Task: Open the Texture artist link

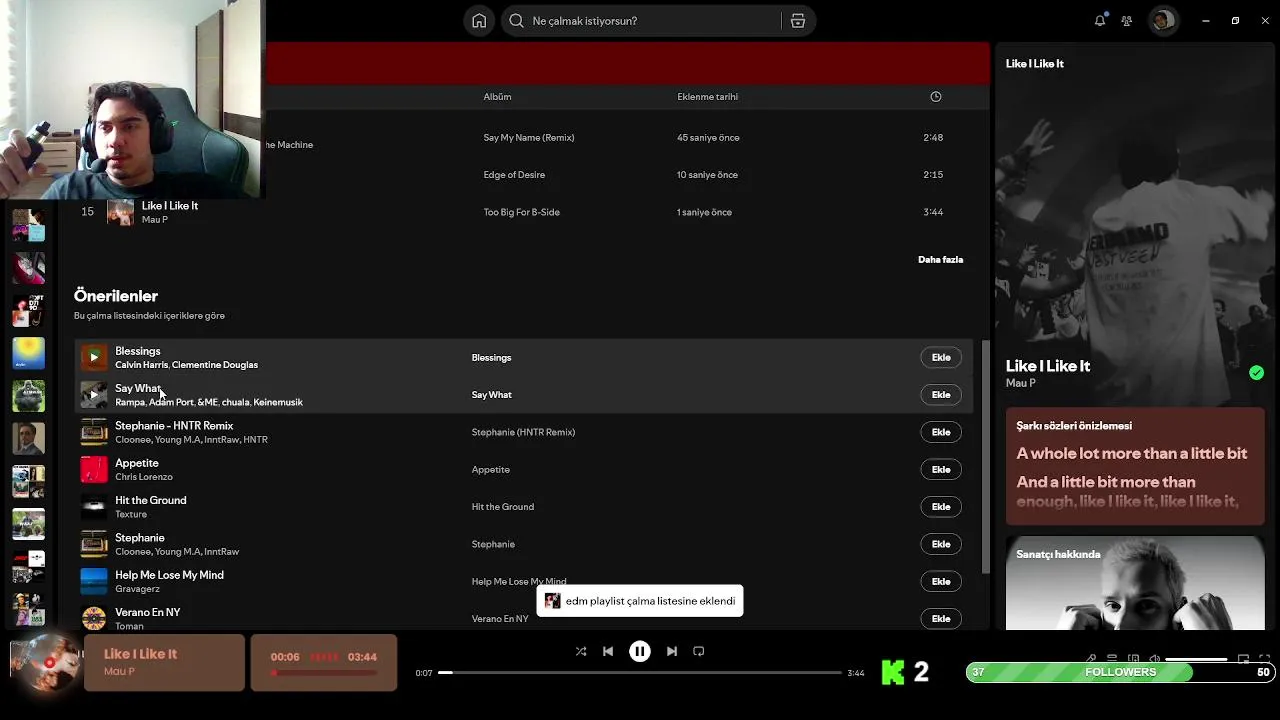Action: (131, 514)
